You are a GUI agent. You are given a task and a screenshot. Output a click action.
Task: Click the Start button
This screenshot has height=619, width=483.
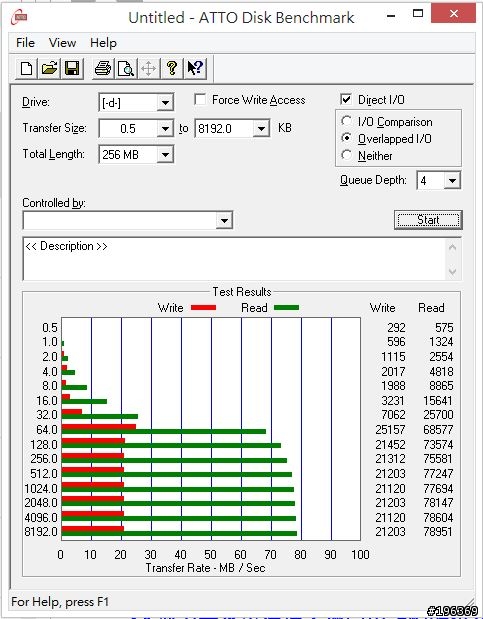tap(428, 220)
